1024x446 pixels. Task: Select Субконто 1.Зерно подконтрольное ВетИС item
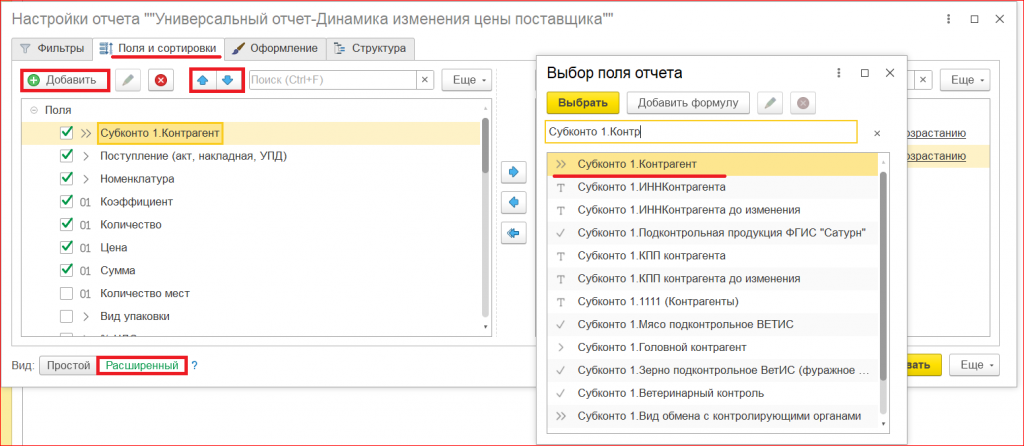(x=712, y=370)
